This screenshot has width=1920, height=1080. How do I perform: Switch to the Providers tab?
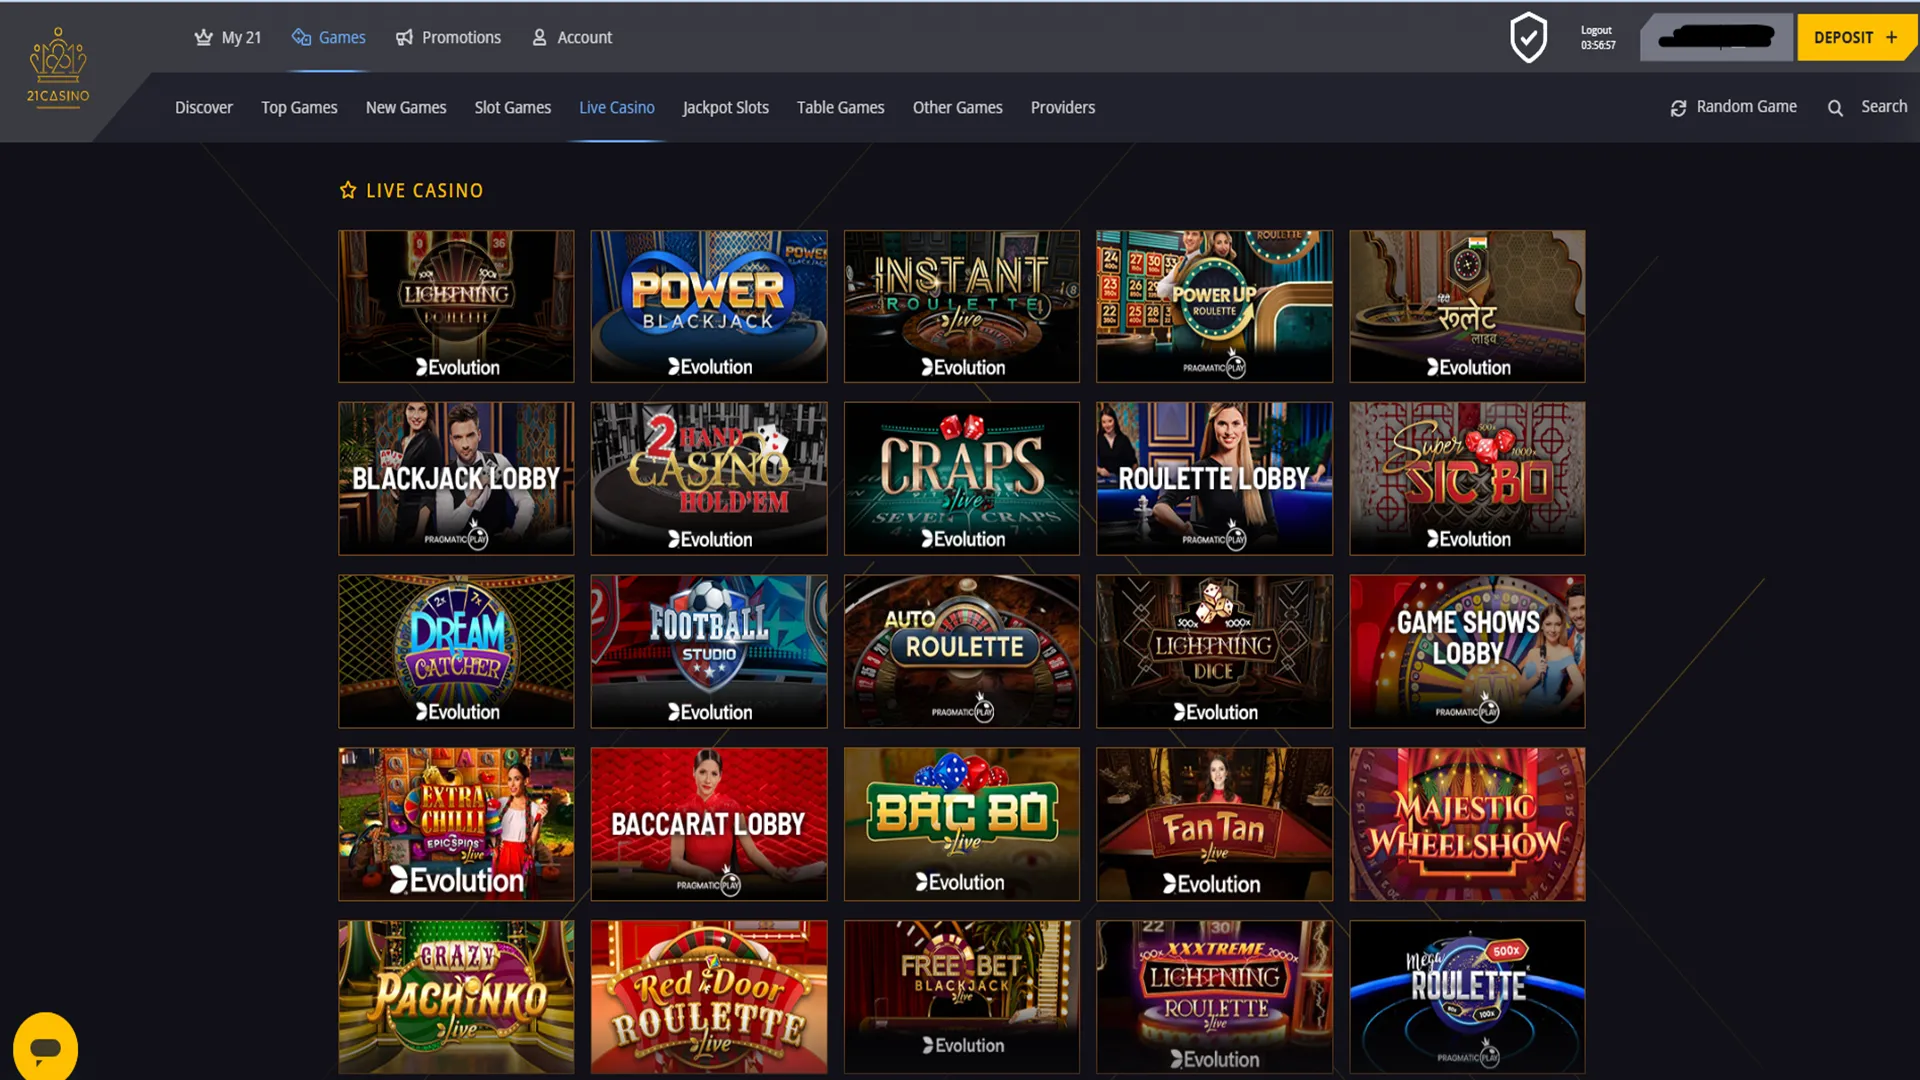pos(1063,107)
